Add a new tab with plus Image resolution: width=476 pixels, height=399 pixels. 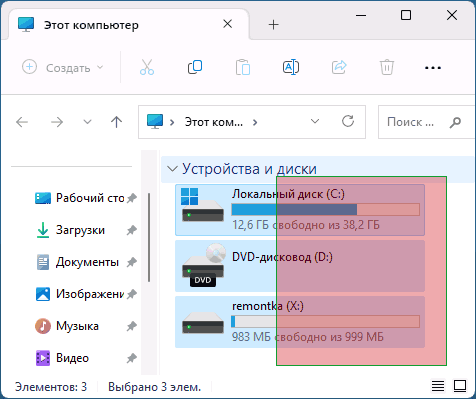273,25
